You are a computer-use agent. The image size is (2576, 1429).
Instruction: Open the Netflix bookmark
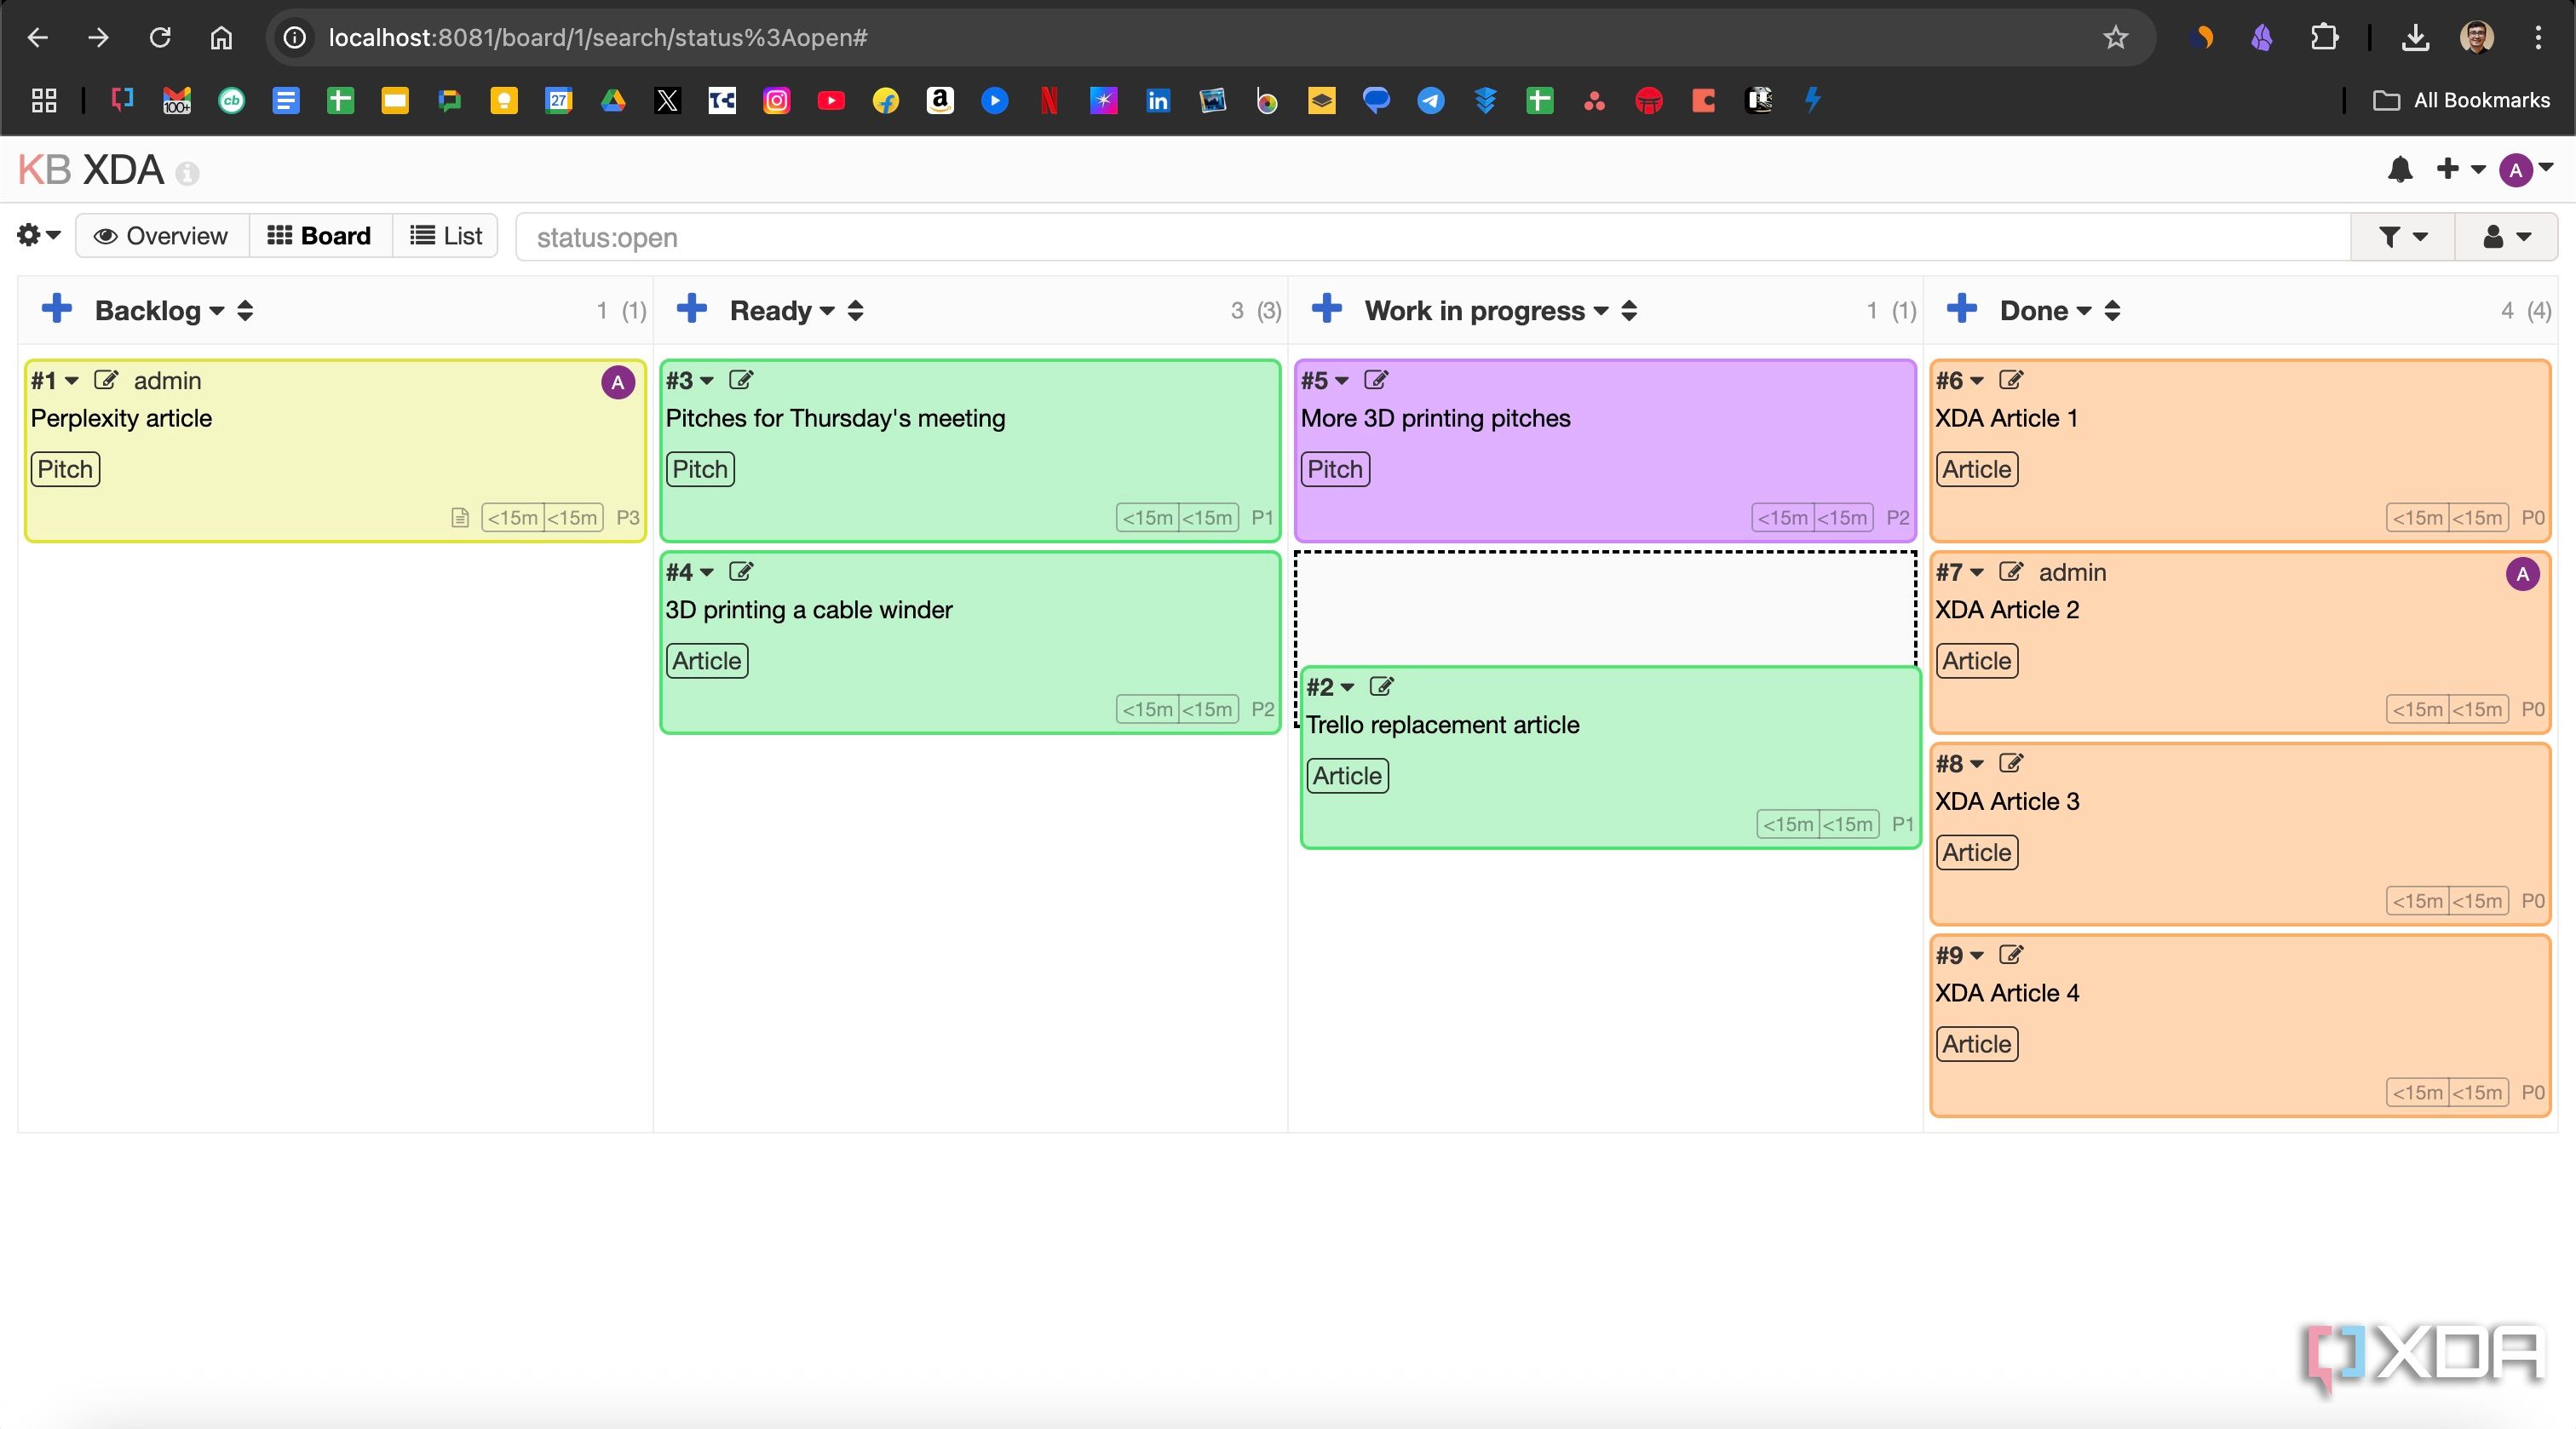pos(1049,100)
